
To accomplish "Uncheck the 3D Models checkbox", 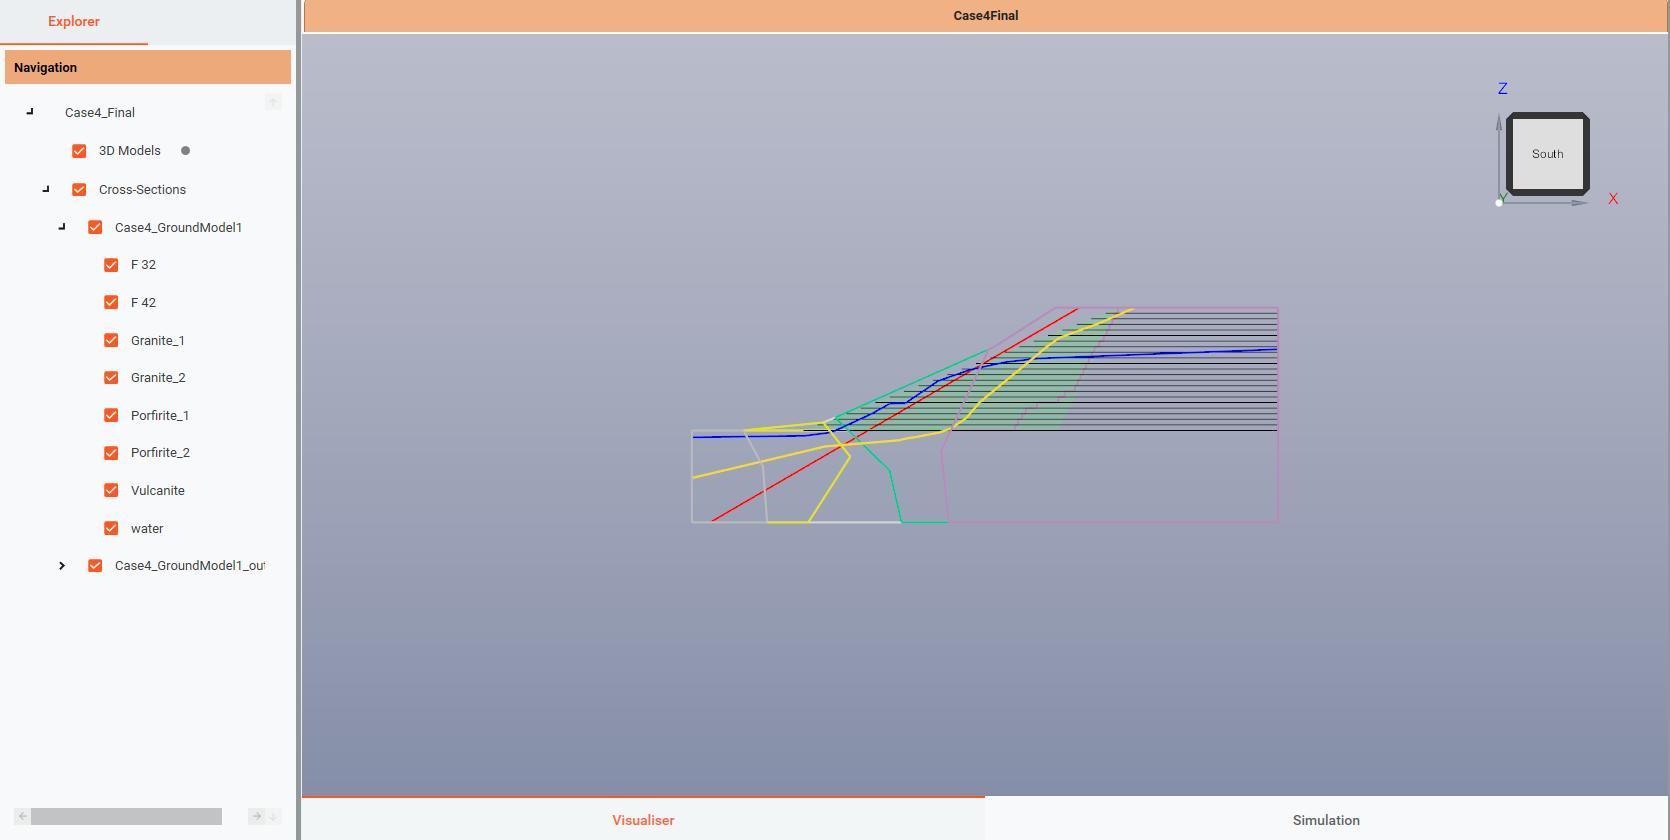I will 79,151.
